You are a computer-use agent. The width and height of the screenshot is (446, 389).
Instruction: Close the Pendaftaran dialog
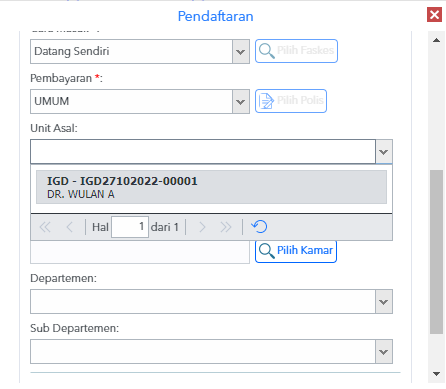coord(434,15)
